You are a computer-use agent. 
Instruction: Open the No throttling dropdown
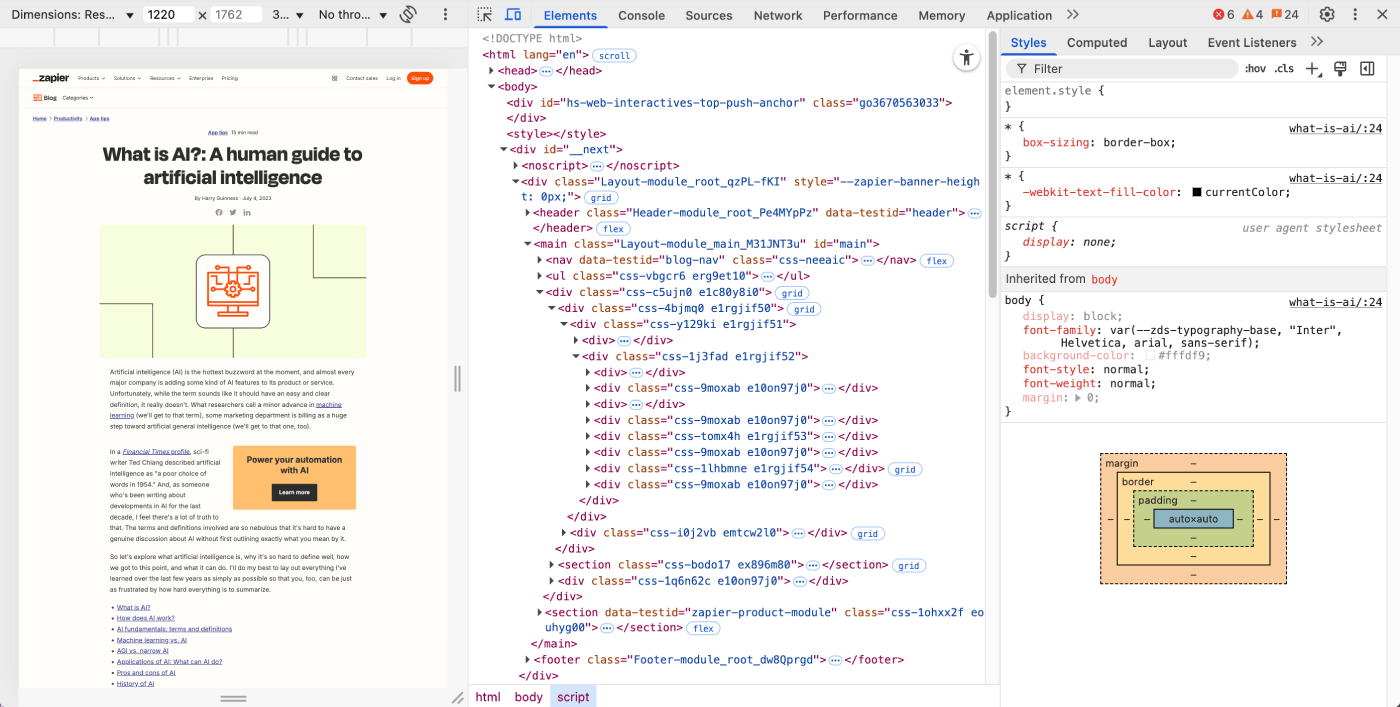353,15
